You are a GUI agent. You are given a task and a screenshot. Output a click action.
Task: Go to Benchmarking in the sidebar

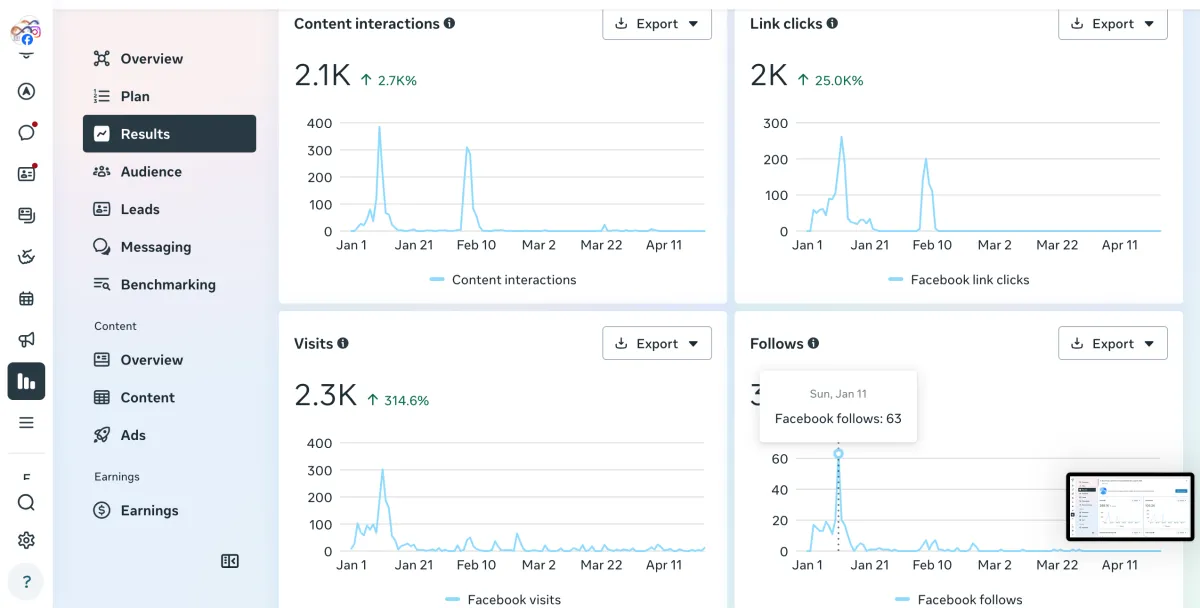click(169, 285)
